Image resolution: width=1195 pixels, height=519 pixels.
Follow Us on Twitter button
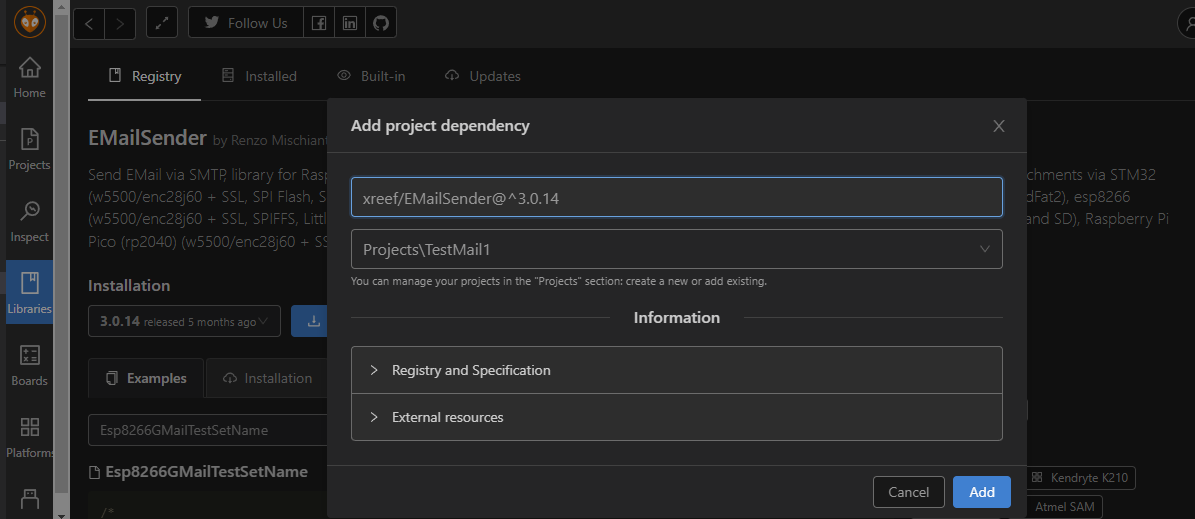[245, 23]
